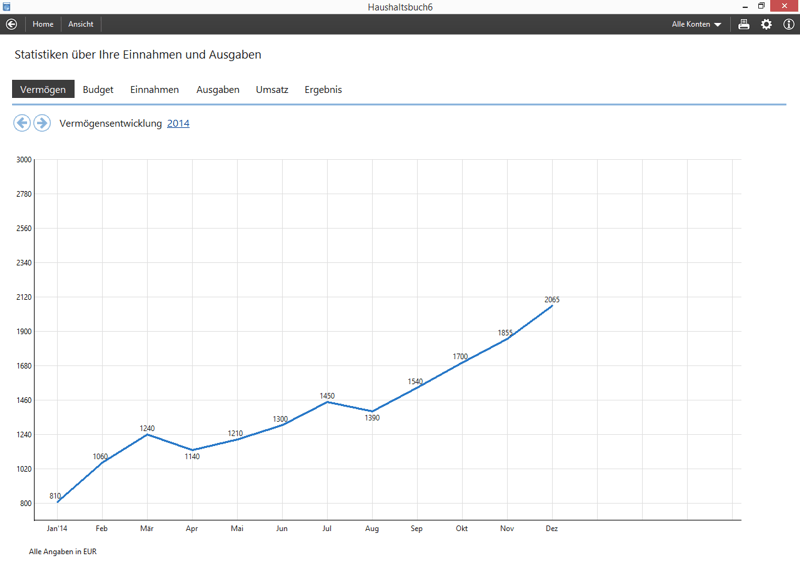Go to next year with right arrow
The width and height of the screenshot is (800, 575).
[x=42, y=123]
